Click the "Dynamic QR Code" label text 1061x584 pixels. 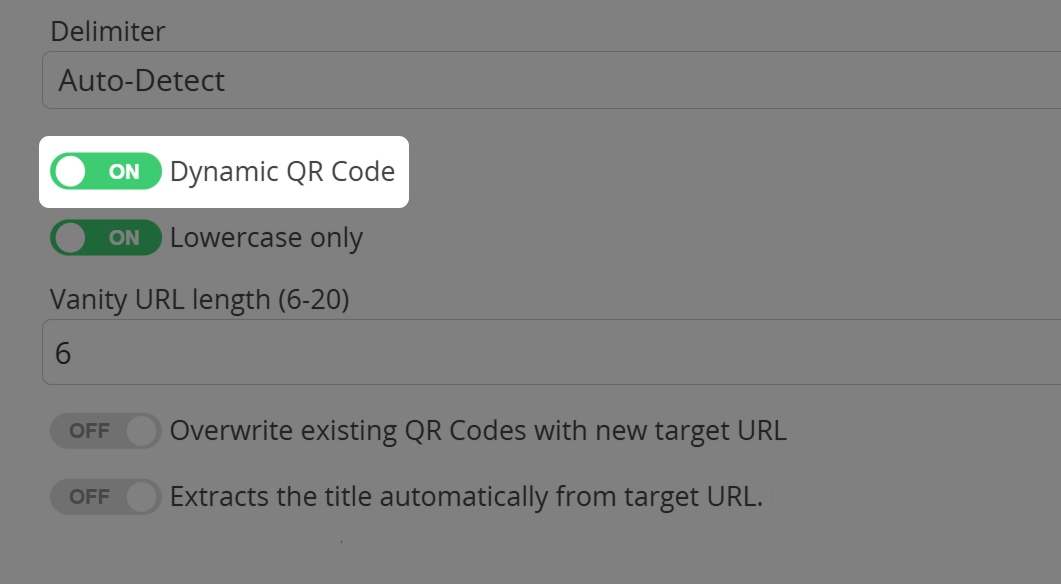(282, 172)
